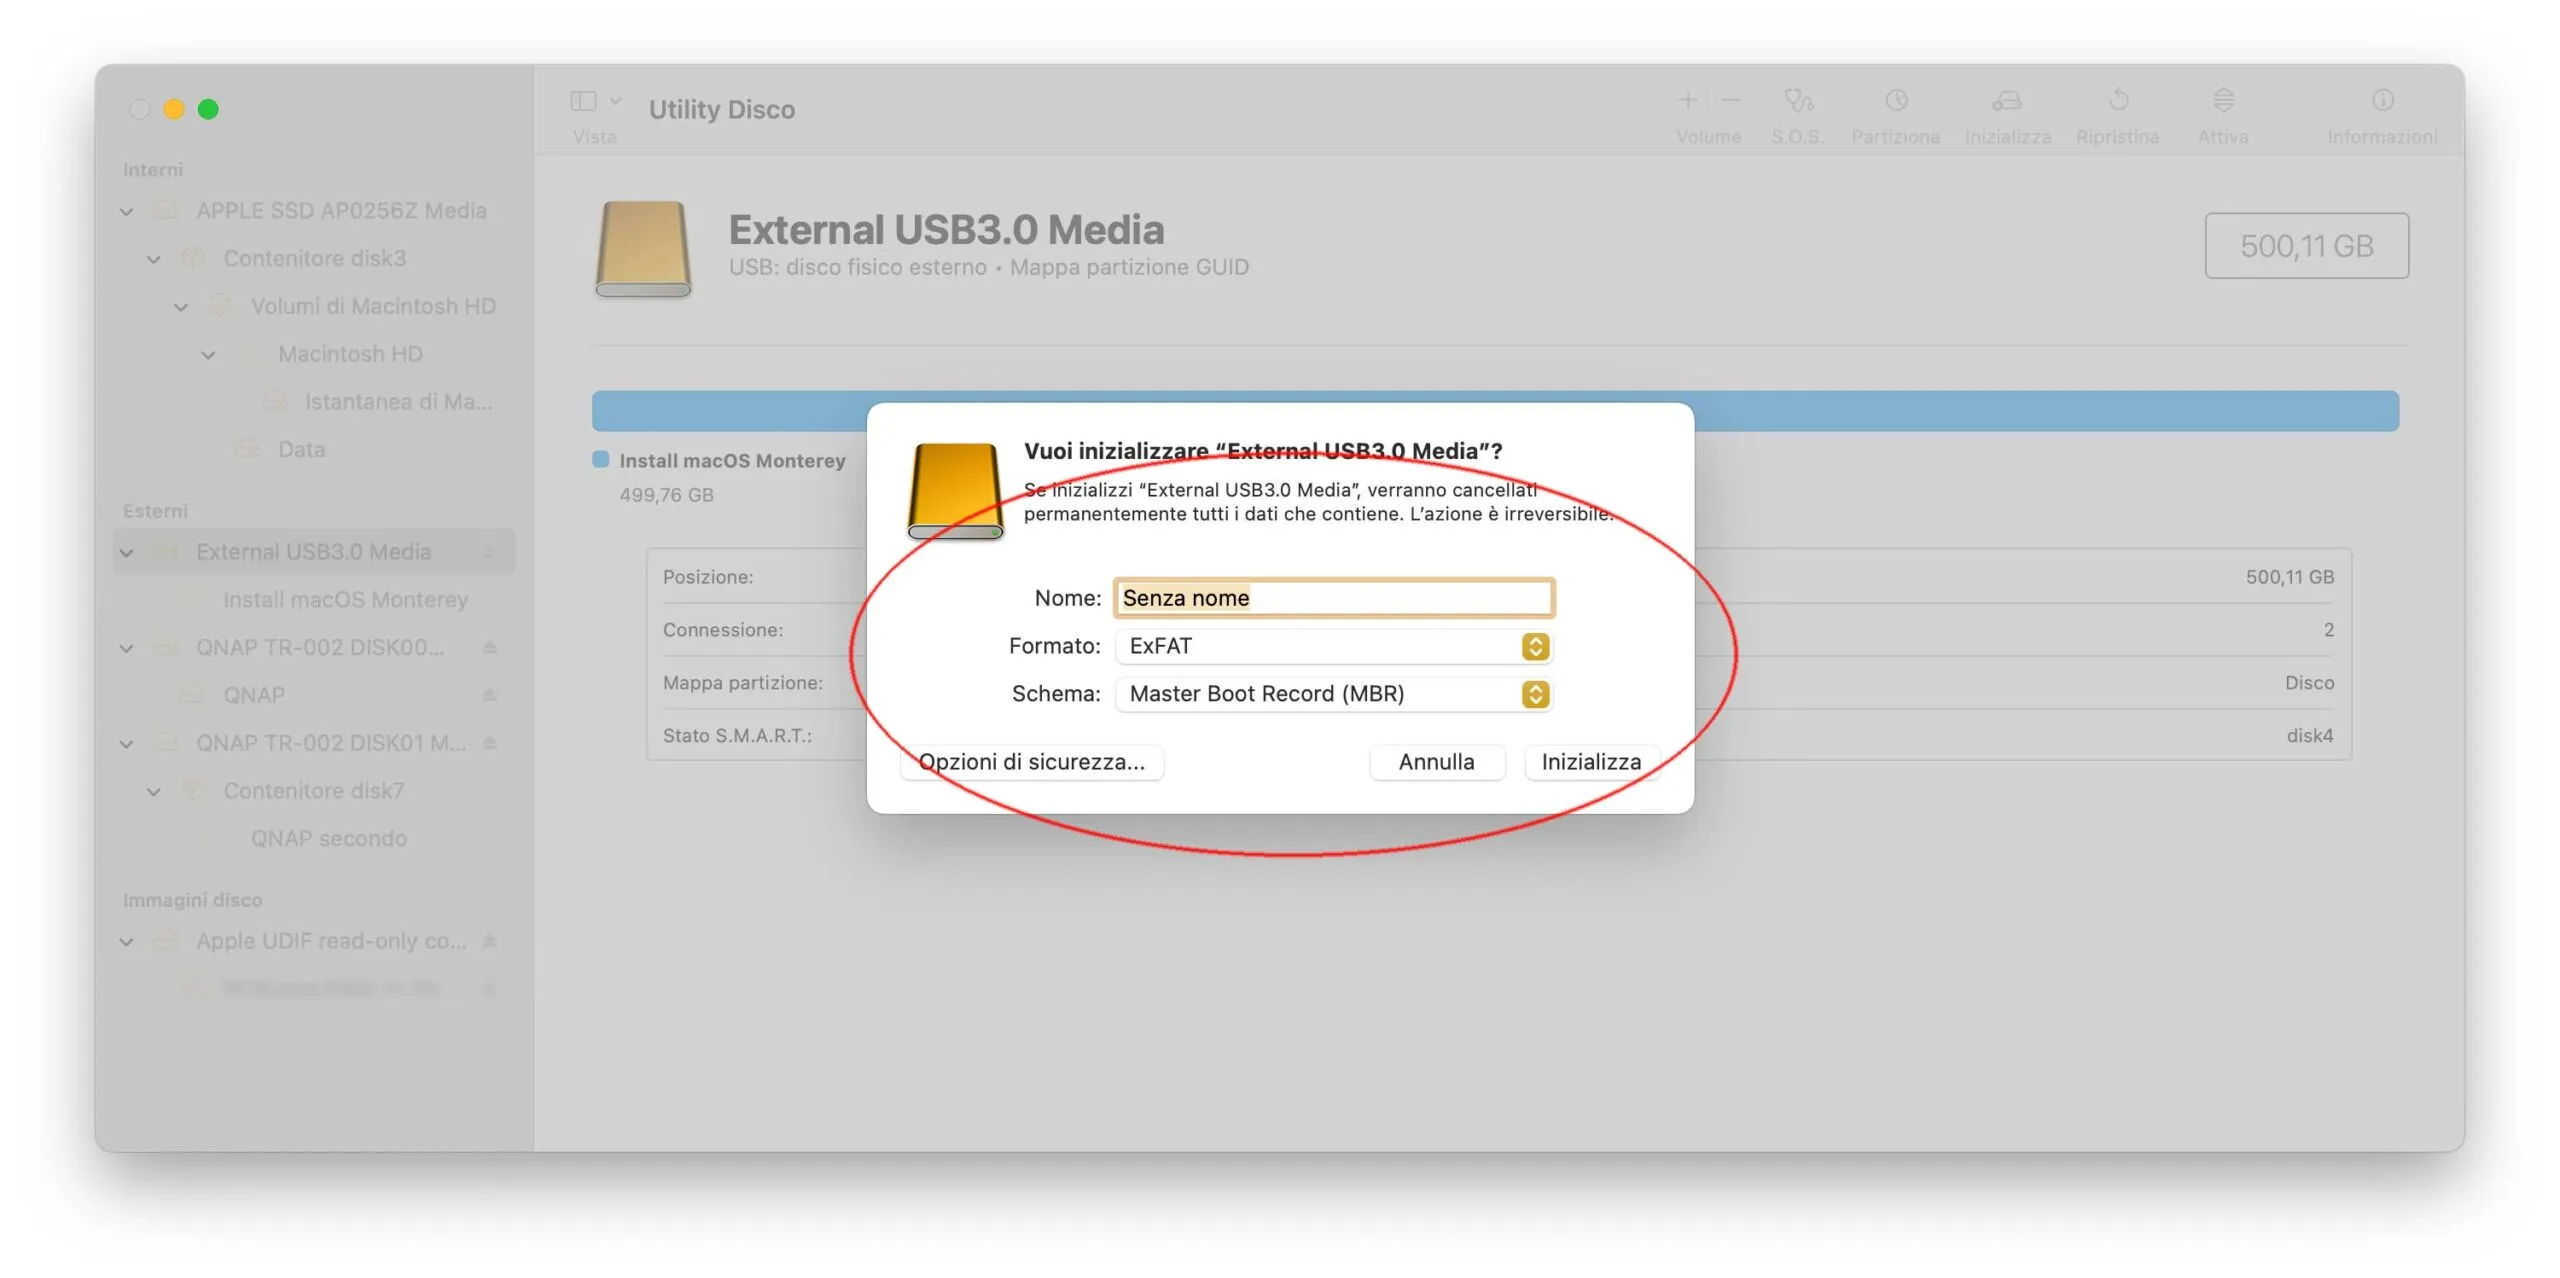
Task: Open Opzioni di sicurezza settings
Action: pyautogui.click(x=1031, y=761)
